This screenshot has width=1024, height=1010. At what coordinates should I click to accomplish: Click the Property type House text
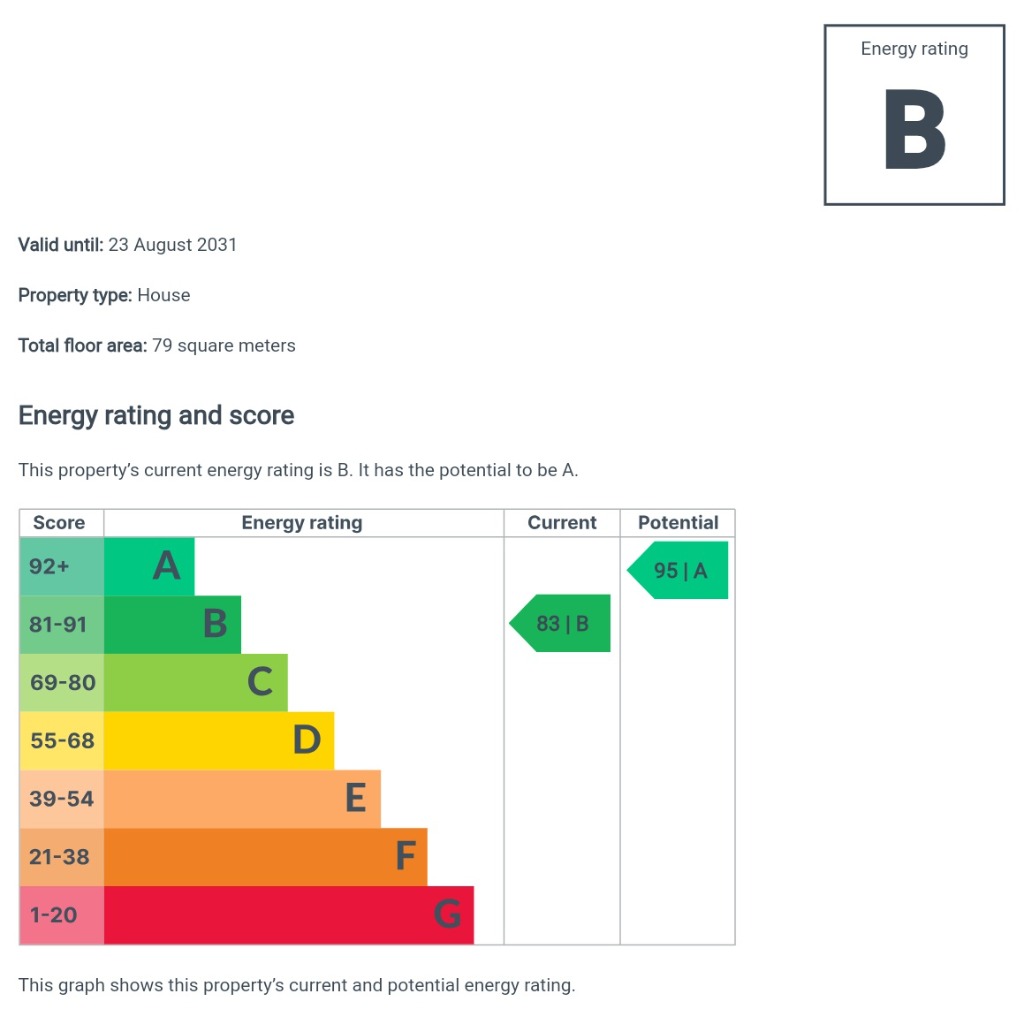tap(104, 295)
